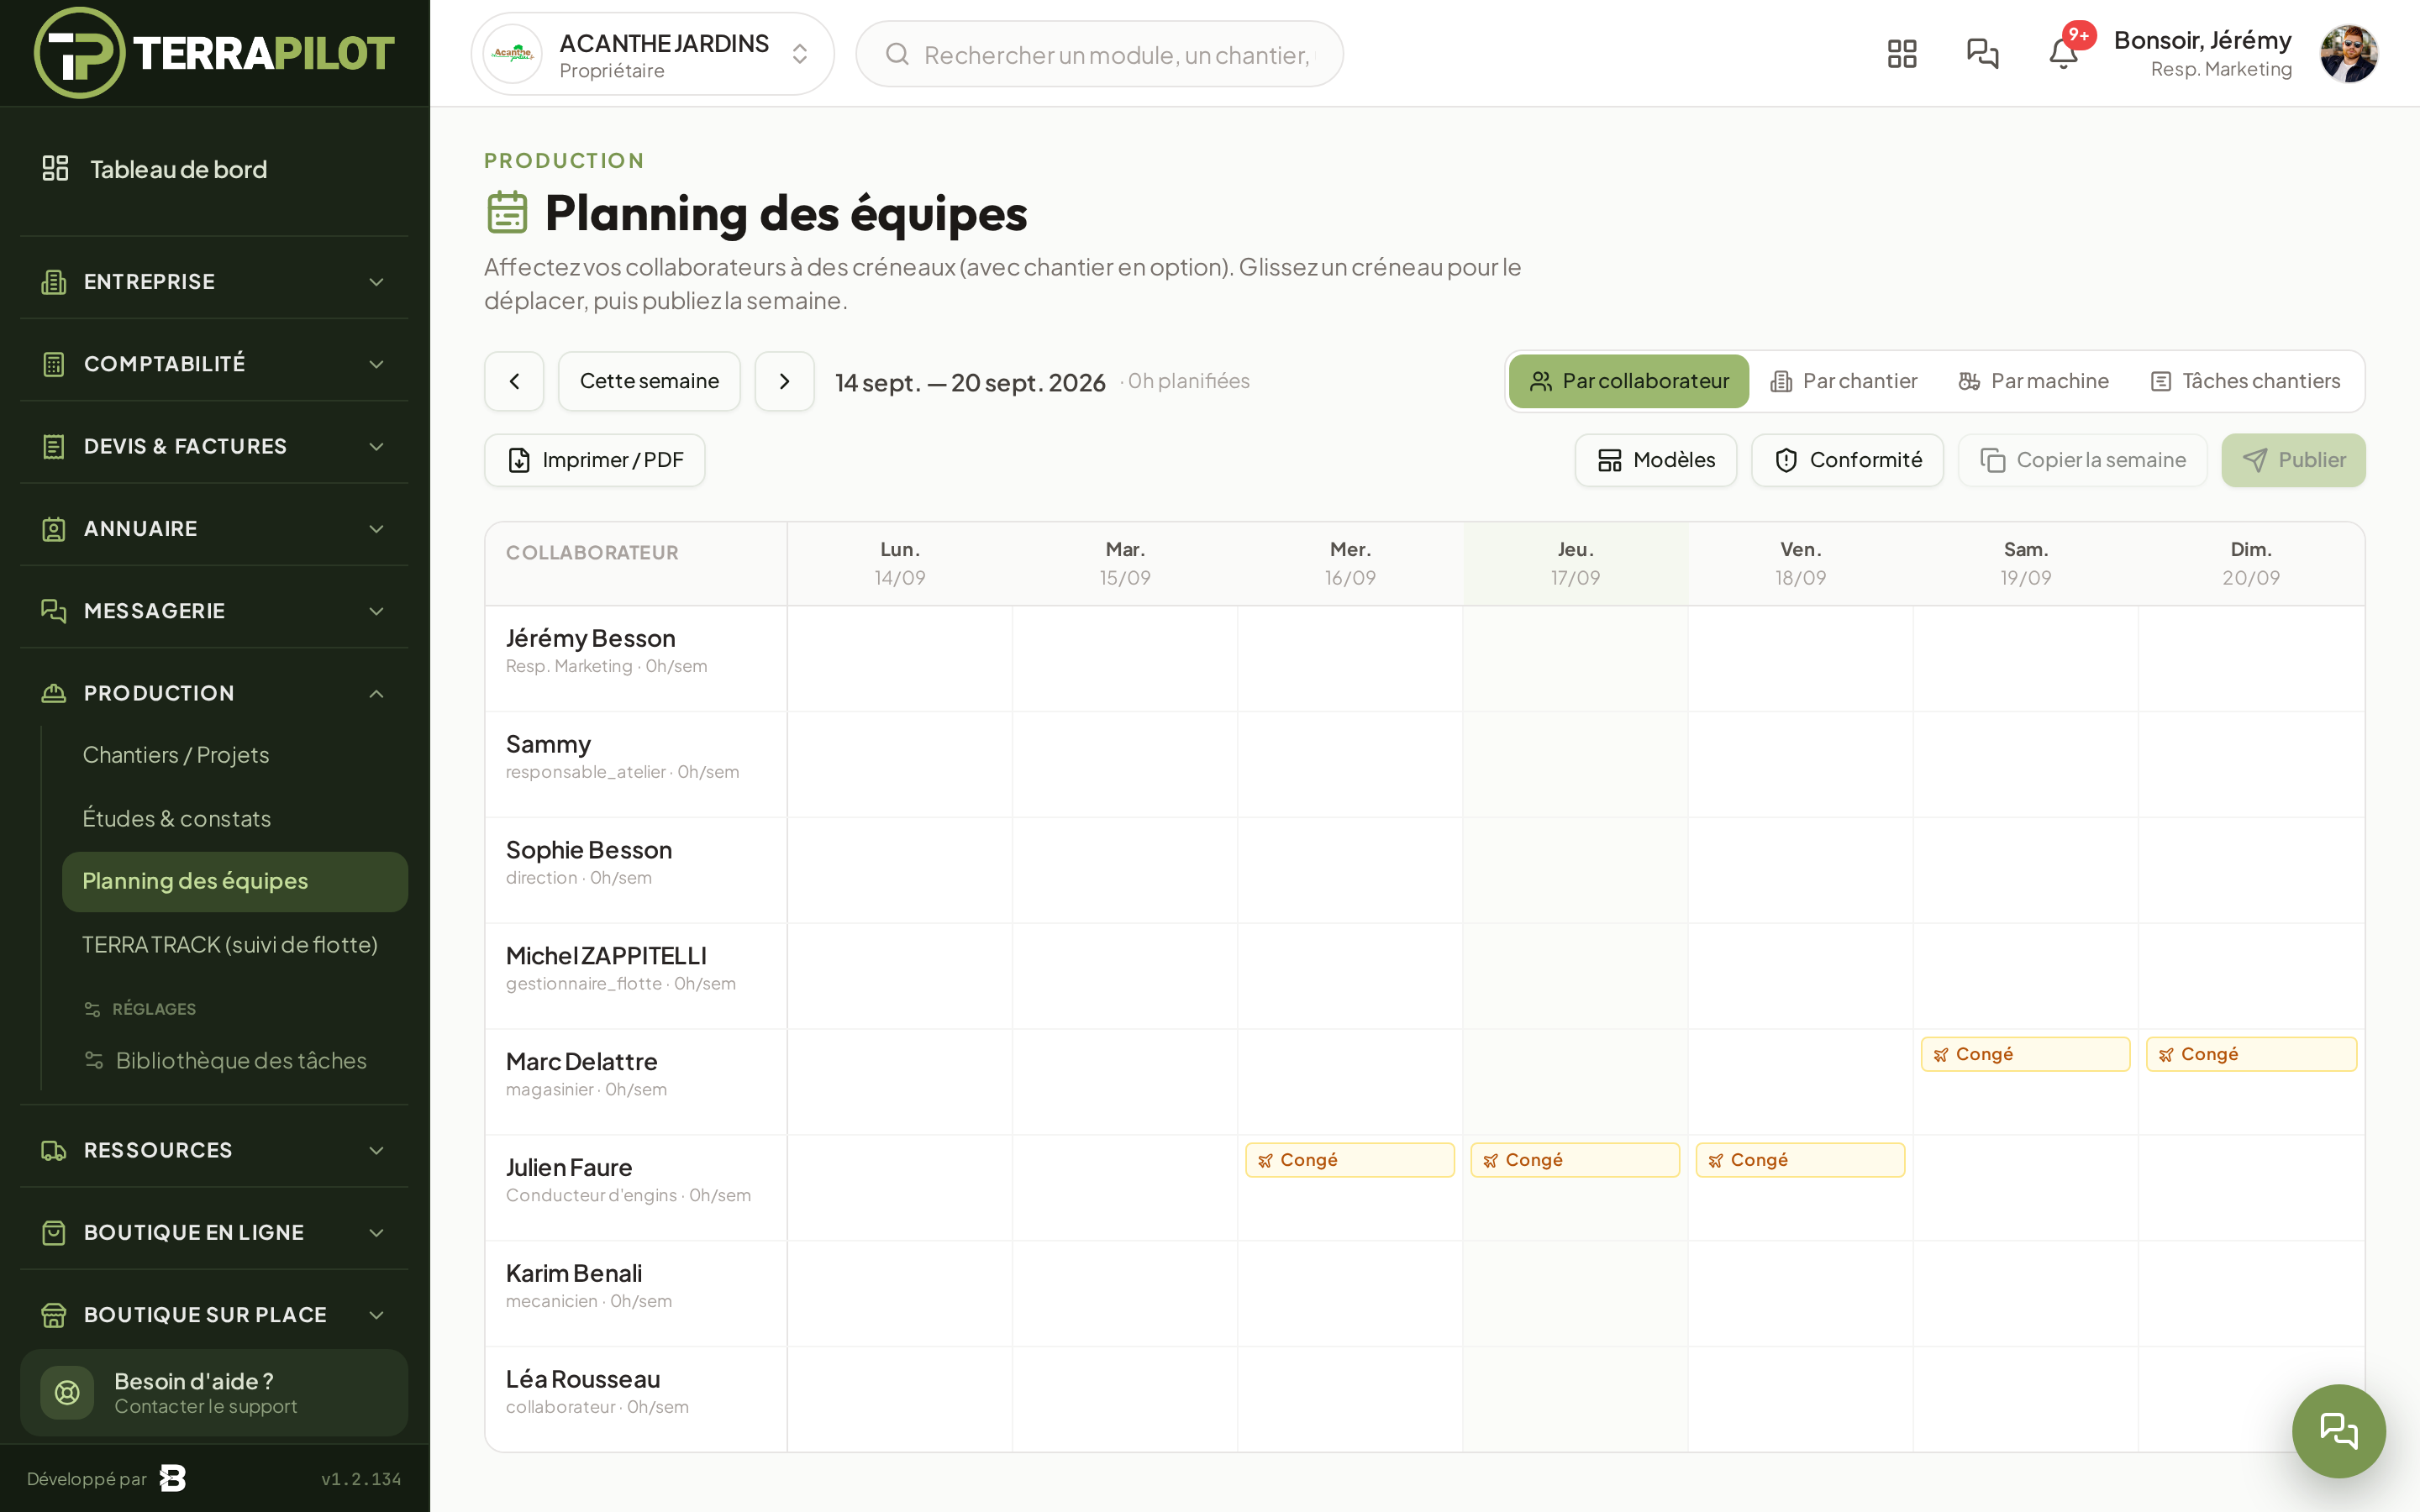Click Jérémy's profile avatar
The width and height of the screenshot is (2420, 1512).
pyautogui.click(x=2348, y=54)
